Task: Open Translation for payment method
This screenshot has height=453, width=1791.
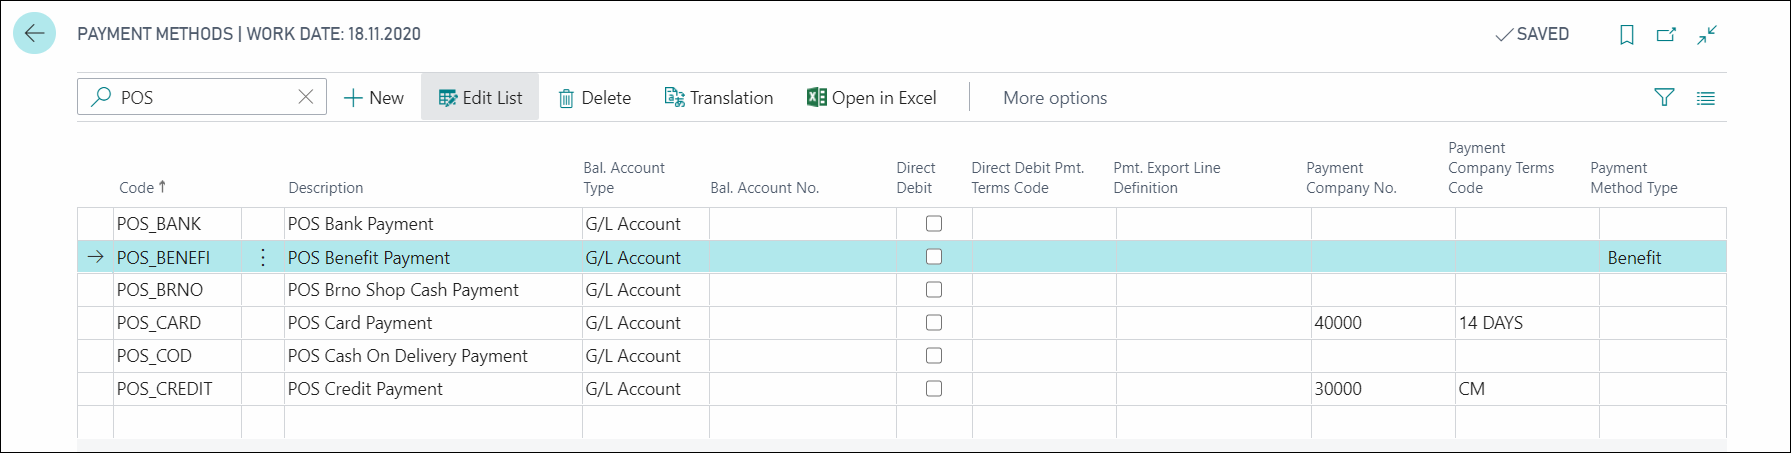Action: coord(719,97)
